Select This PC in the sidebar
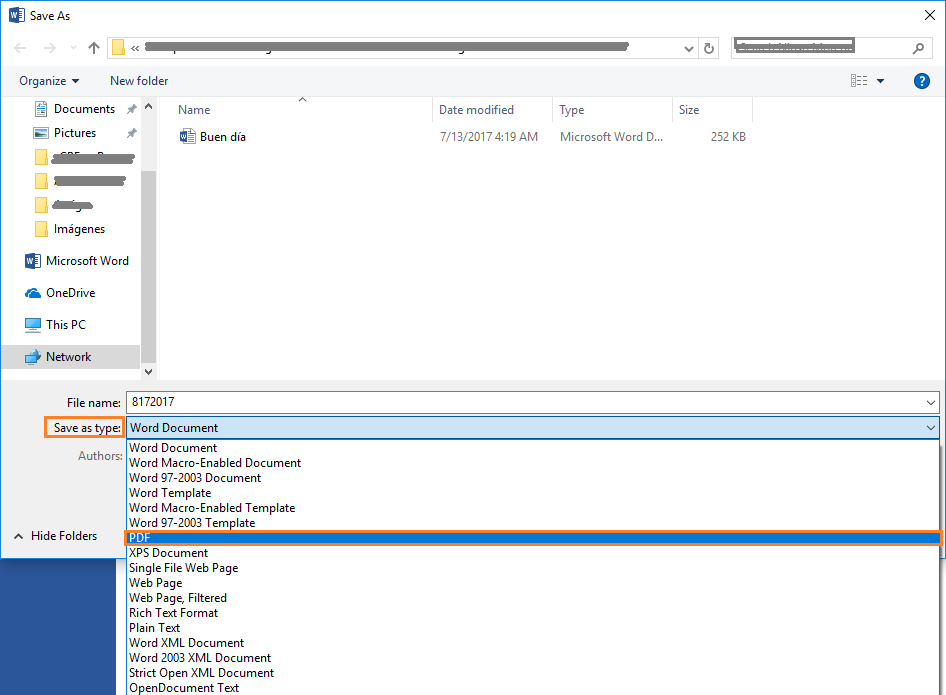The width and height of the screenshot is (946, 695). [66, 325]
